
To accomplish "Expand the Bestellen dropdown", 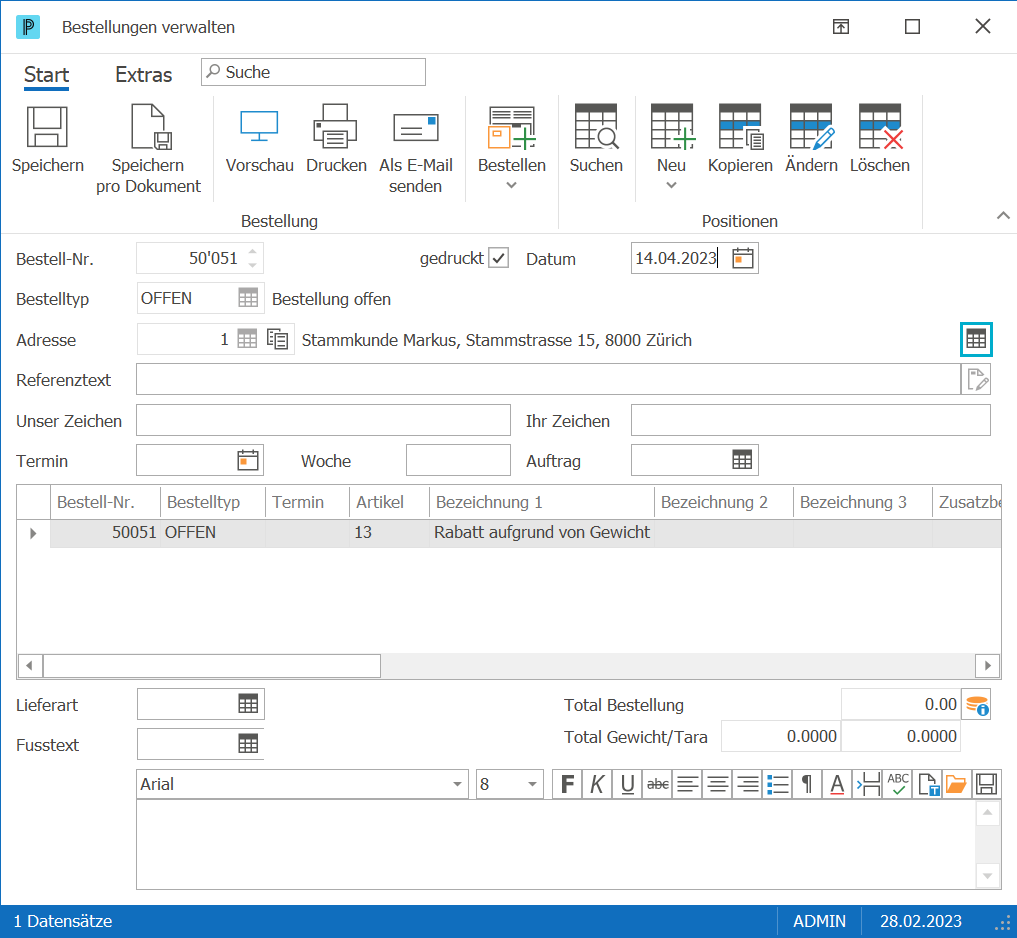I will coord(512,186).
